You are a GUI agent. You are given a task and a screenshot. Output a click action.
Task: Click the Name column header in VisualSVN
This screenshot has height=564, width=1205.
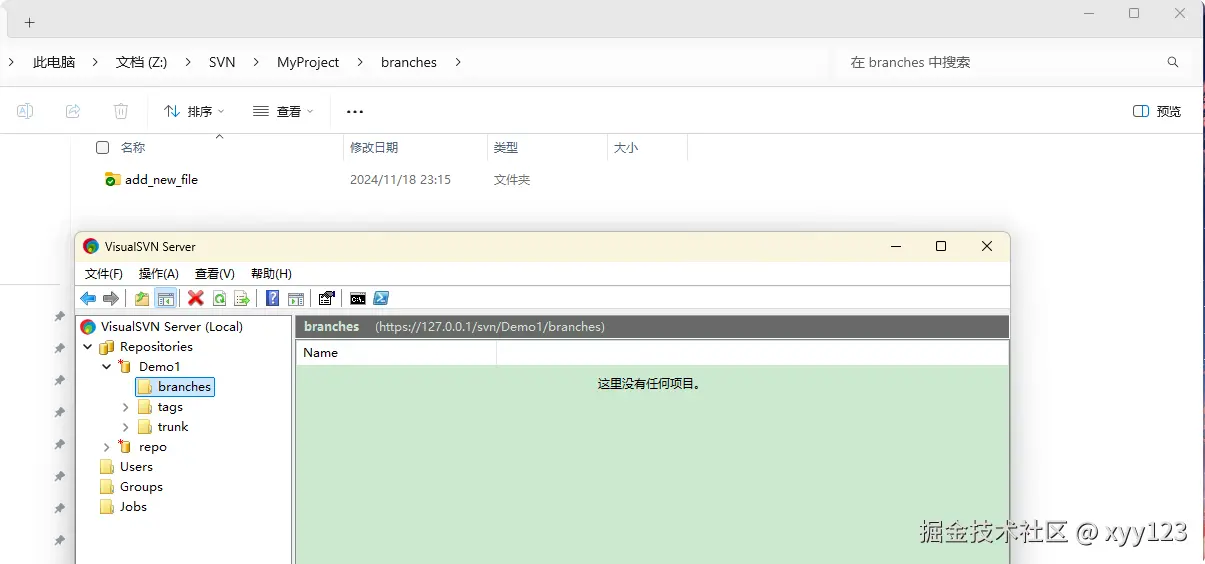point(396,353)
